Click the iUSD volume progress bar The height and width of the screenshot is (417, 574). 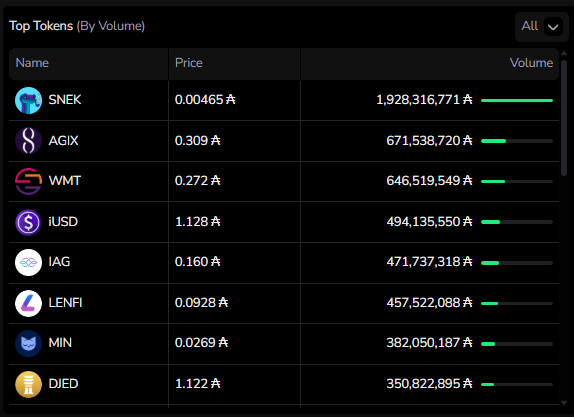[517, 222]
